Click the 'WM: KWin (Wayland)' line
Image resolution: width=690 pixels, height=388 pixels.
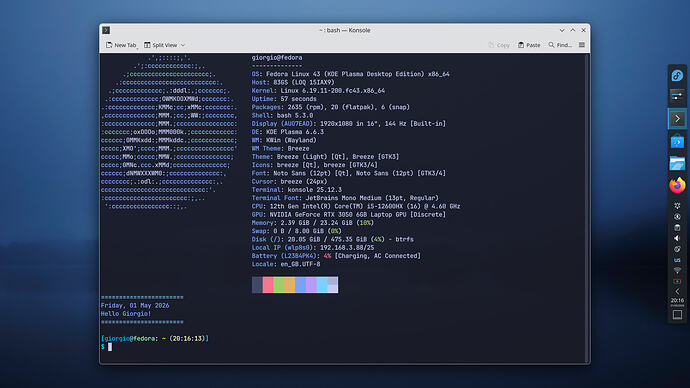pyautogui.click(x=284, y=140)
